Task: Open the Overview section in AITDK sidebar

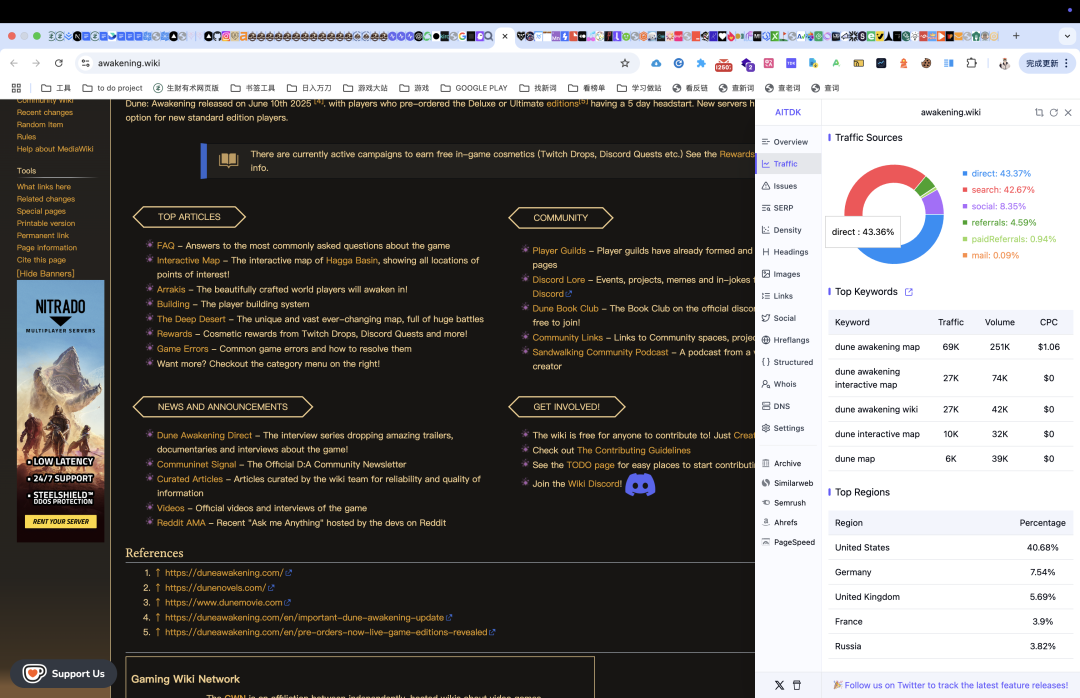Action: click(785, 142)
